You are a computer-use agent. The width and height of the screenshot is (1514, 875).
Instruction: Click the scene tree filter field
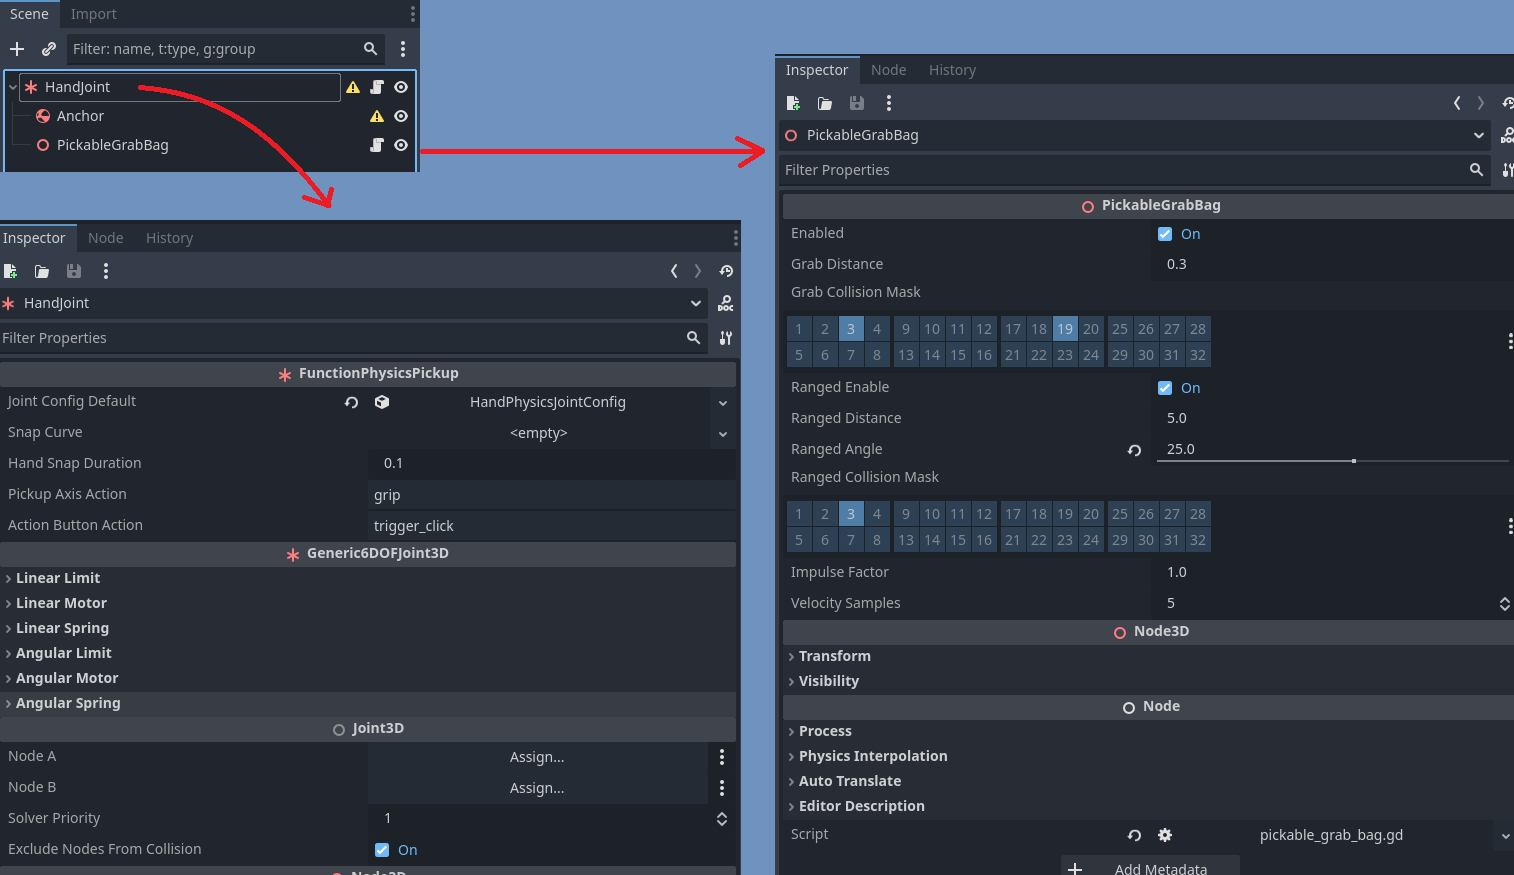[215, 49]
